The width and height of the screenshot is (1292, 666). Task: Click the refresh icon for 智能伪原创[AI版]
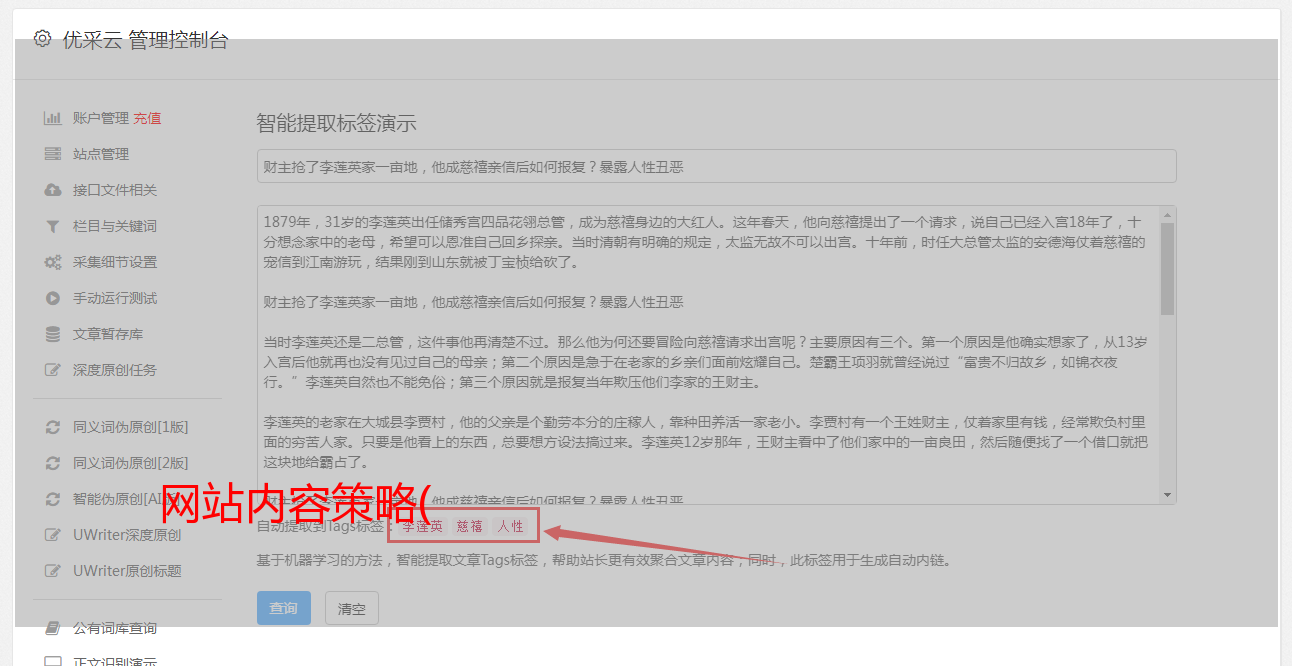[x=52, y=499]
